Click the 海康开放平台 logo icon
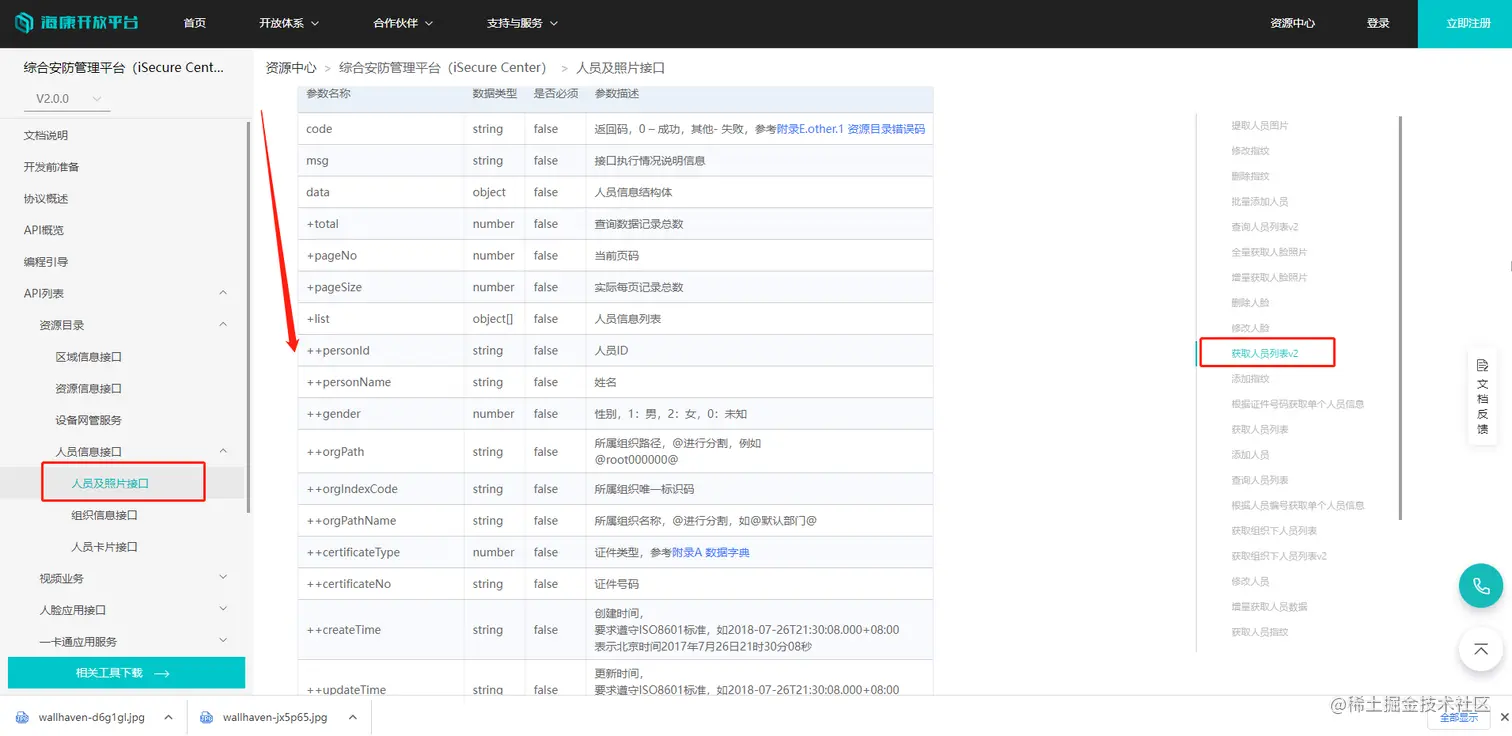The height and width of the screenshot is (736, 1512). click(24, 23)
